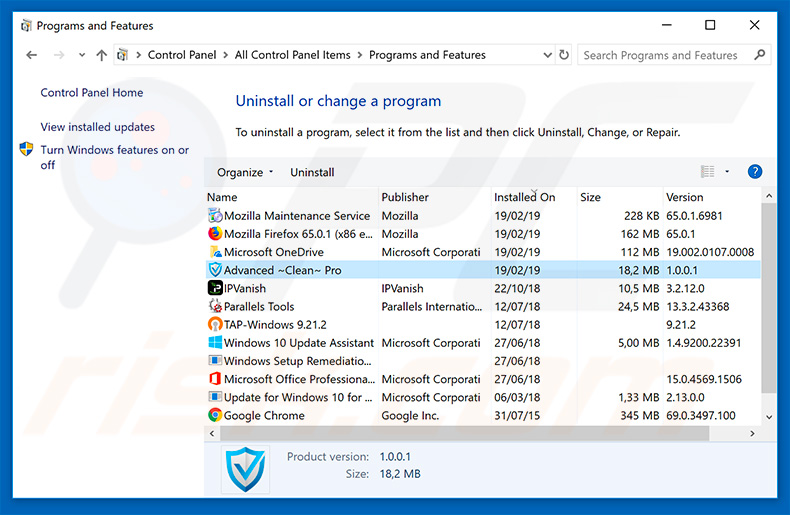Select the 'Microsoft OneDrive' entry name

pyautogui.click(x=274, y=252)
